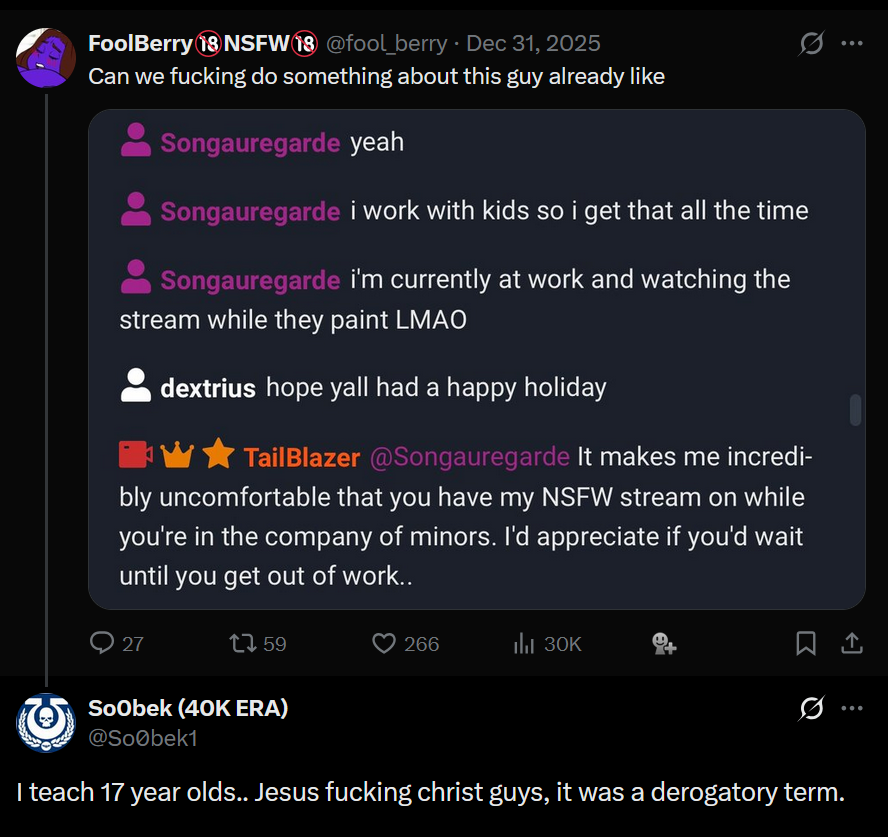Click the TailBlazer username in chat
Screen dimensions: 888x837
point(301,457)
